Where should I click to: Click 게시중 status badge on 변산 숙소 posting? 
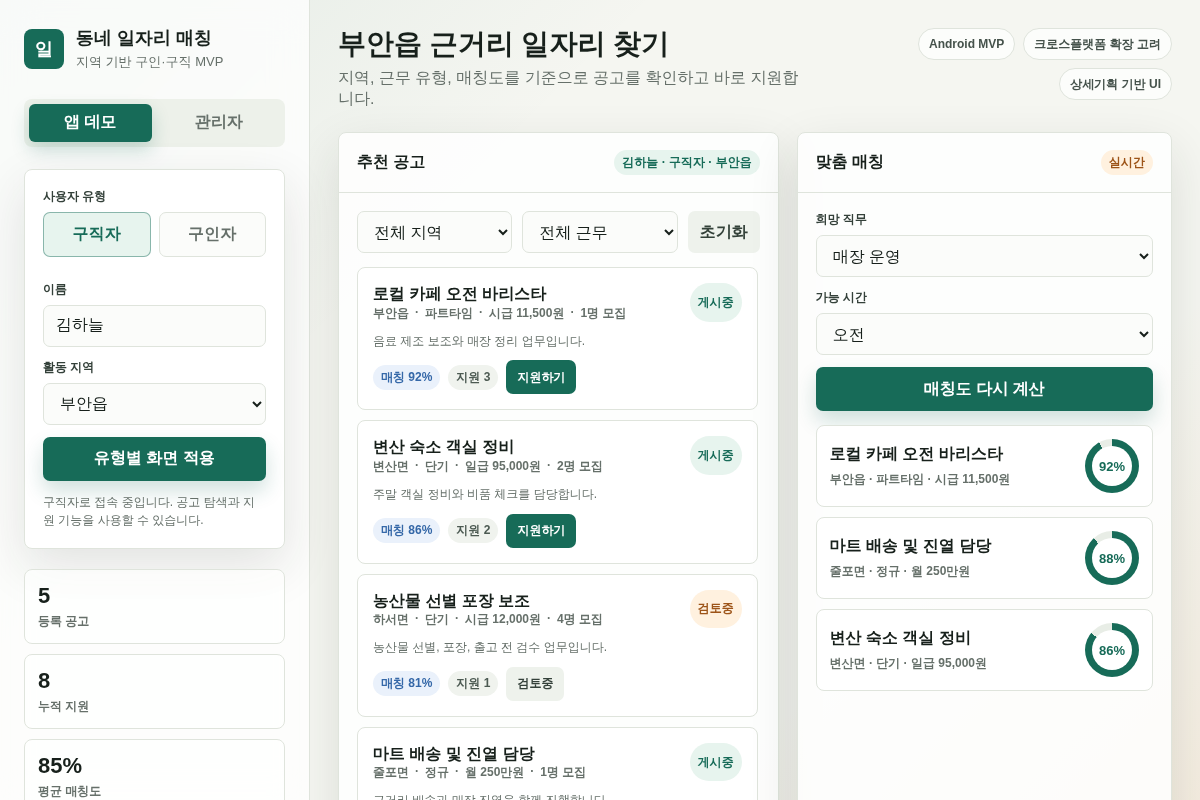point(716,456)
